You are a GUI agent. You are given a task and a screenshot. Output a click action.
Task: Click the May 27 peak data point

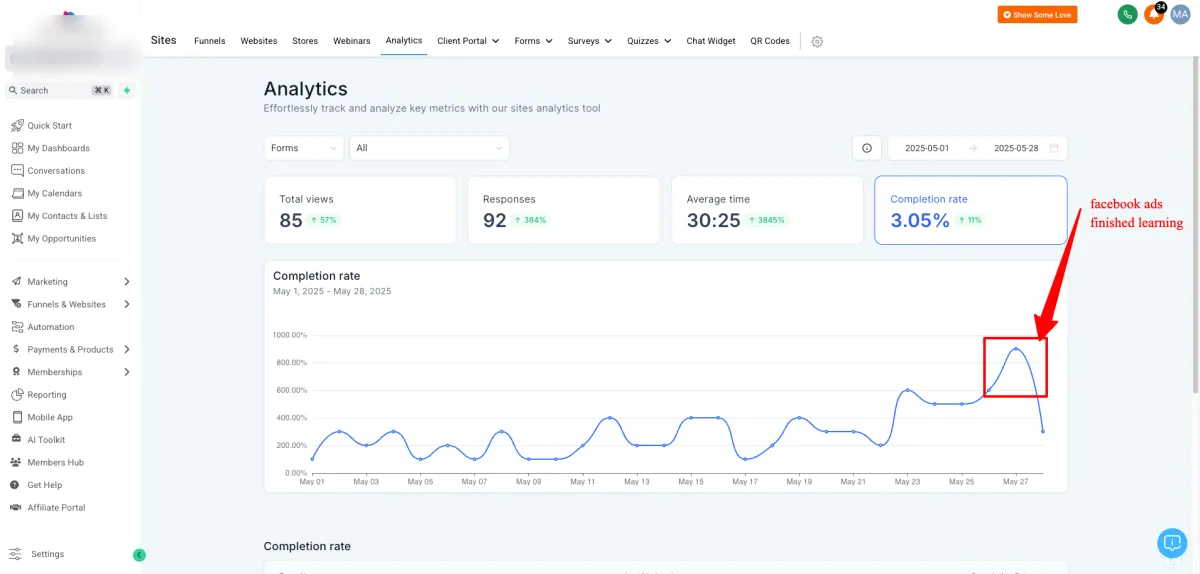[x=1015, y=349]
